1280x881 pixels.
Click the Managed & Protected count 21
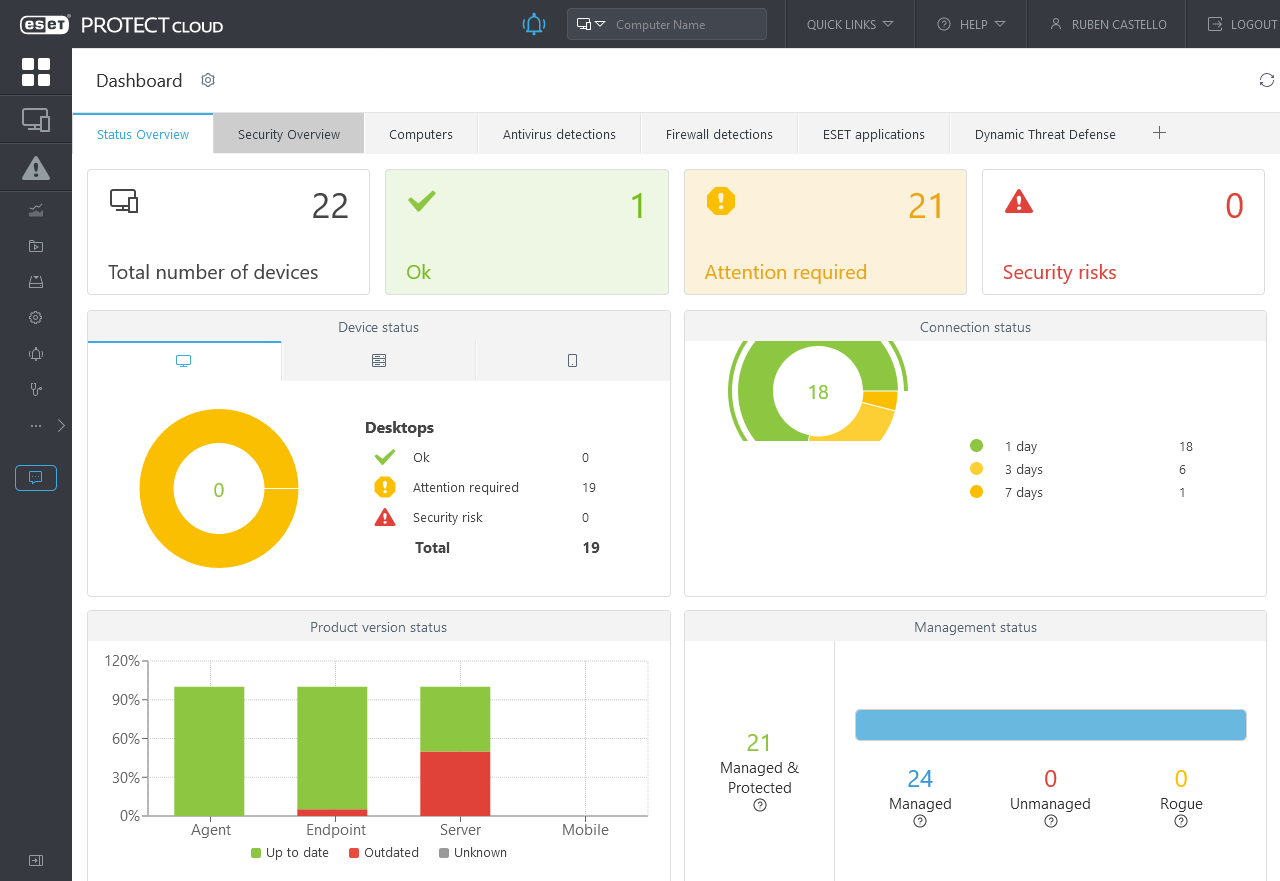coord(759,743)
